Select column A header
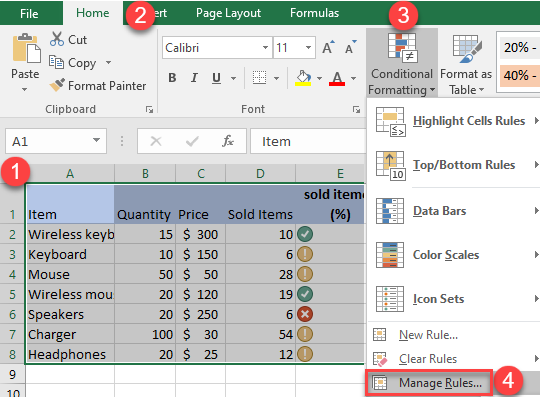The width and height of the screenshot is (540, 397). point(70,174)
